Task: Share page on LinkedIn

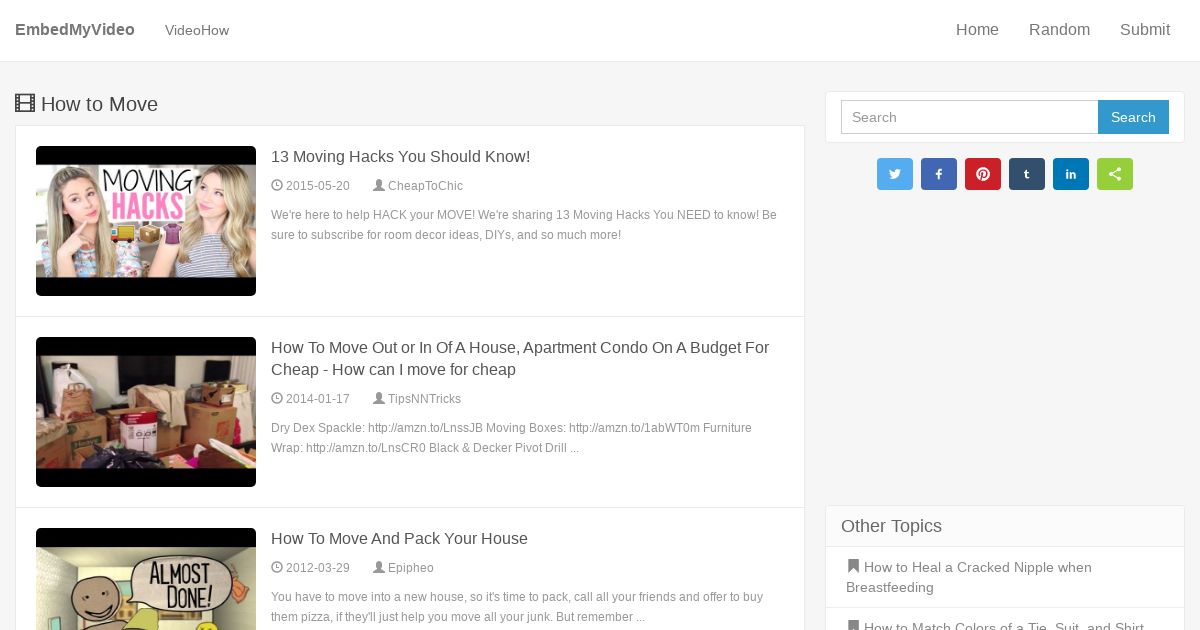Action: (x=1070, y=174)
